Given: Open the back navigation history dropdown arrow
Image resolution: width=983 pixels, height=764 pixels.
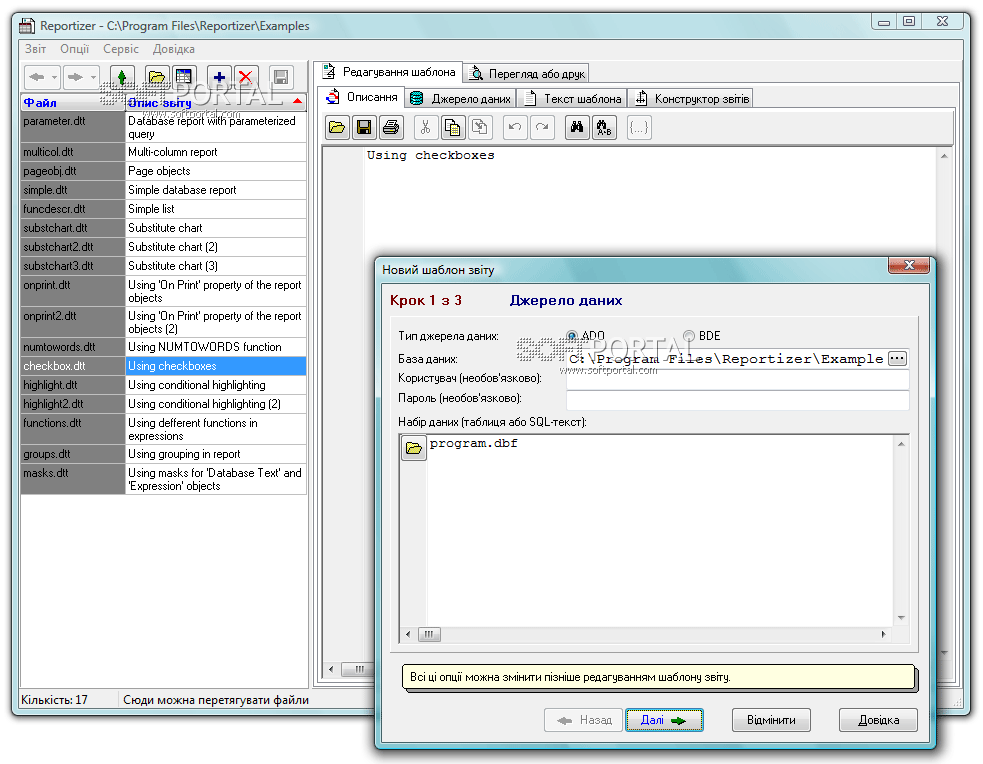Looking at the screenshot, I should coord(55,77).
